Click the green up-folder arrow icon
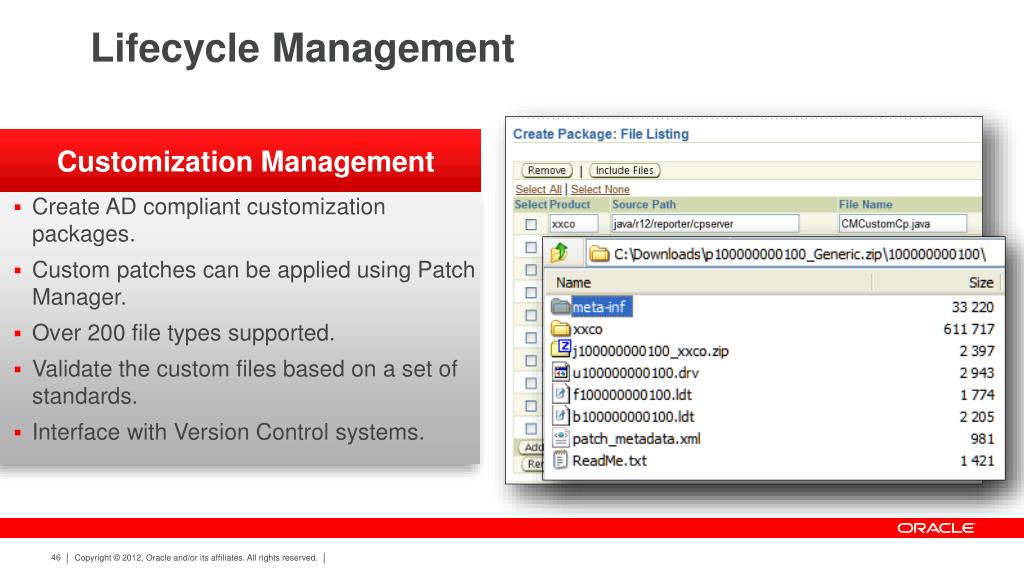1024x576 pixels. pyautogui.click(x=559, y=252)
